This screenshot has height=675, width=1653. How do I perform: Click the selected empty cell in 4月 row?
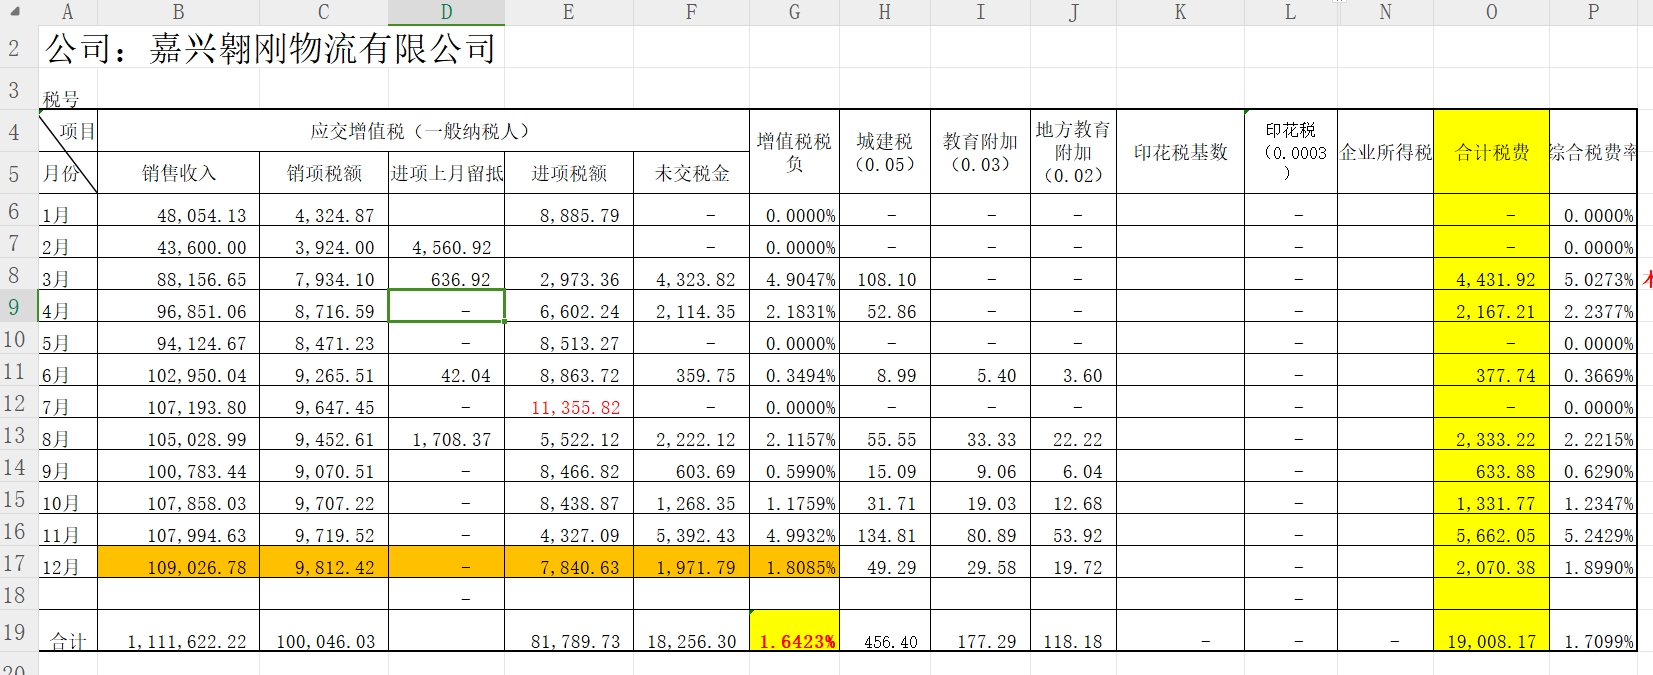tap(446, 307)
